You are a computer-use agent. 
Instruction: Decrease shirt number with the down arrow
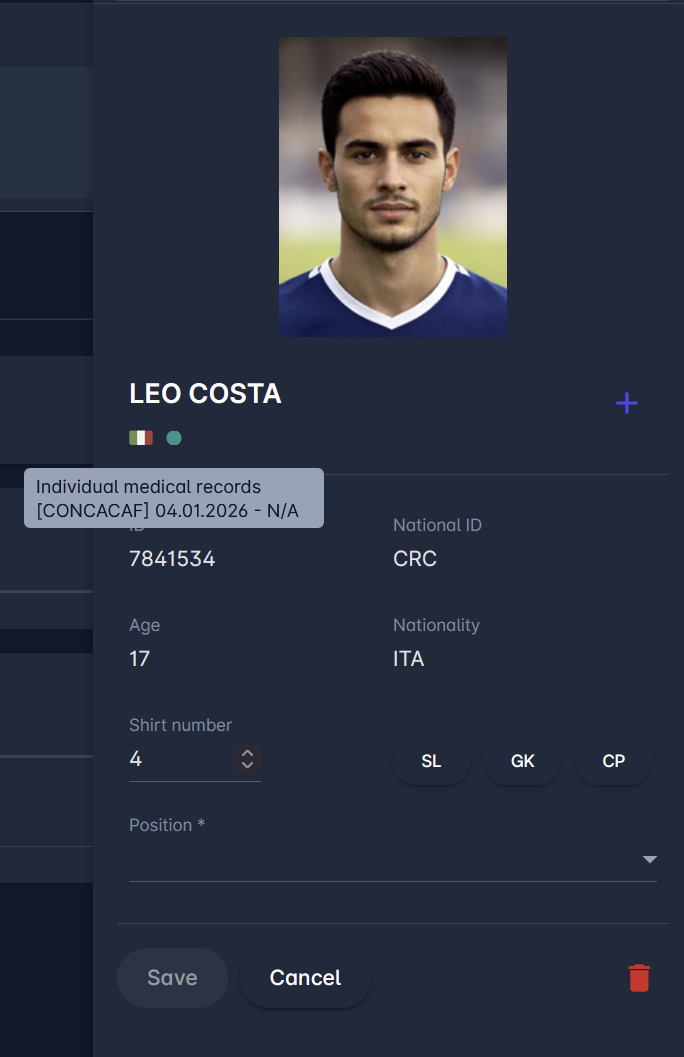(x=247, y=766)
